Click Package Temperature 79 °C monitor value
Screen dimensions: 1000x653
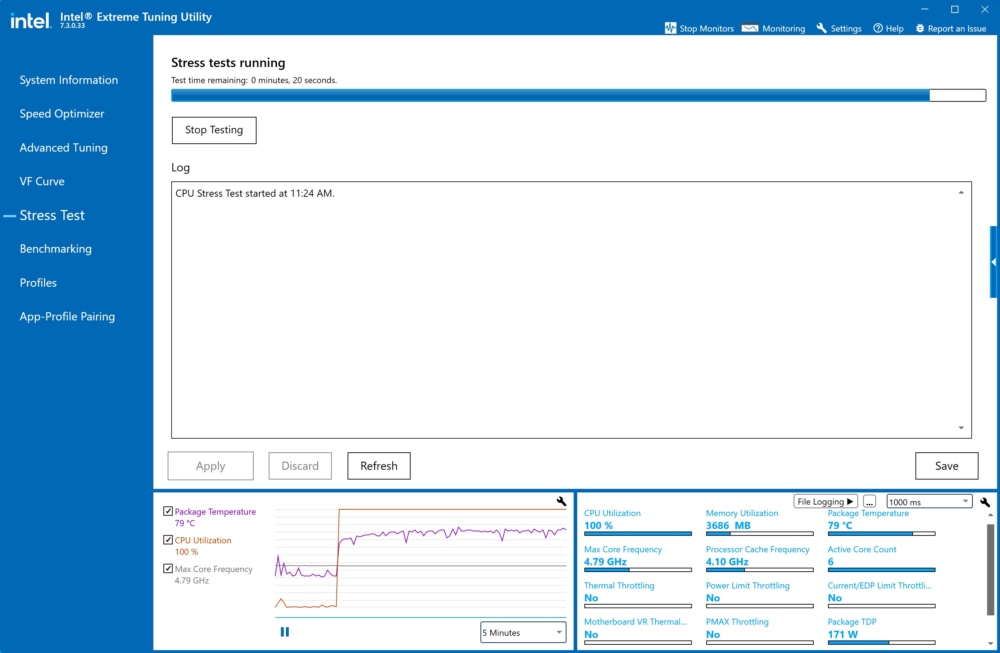click(840, 525)
